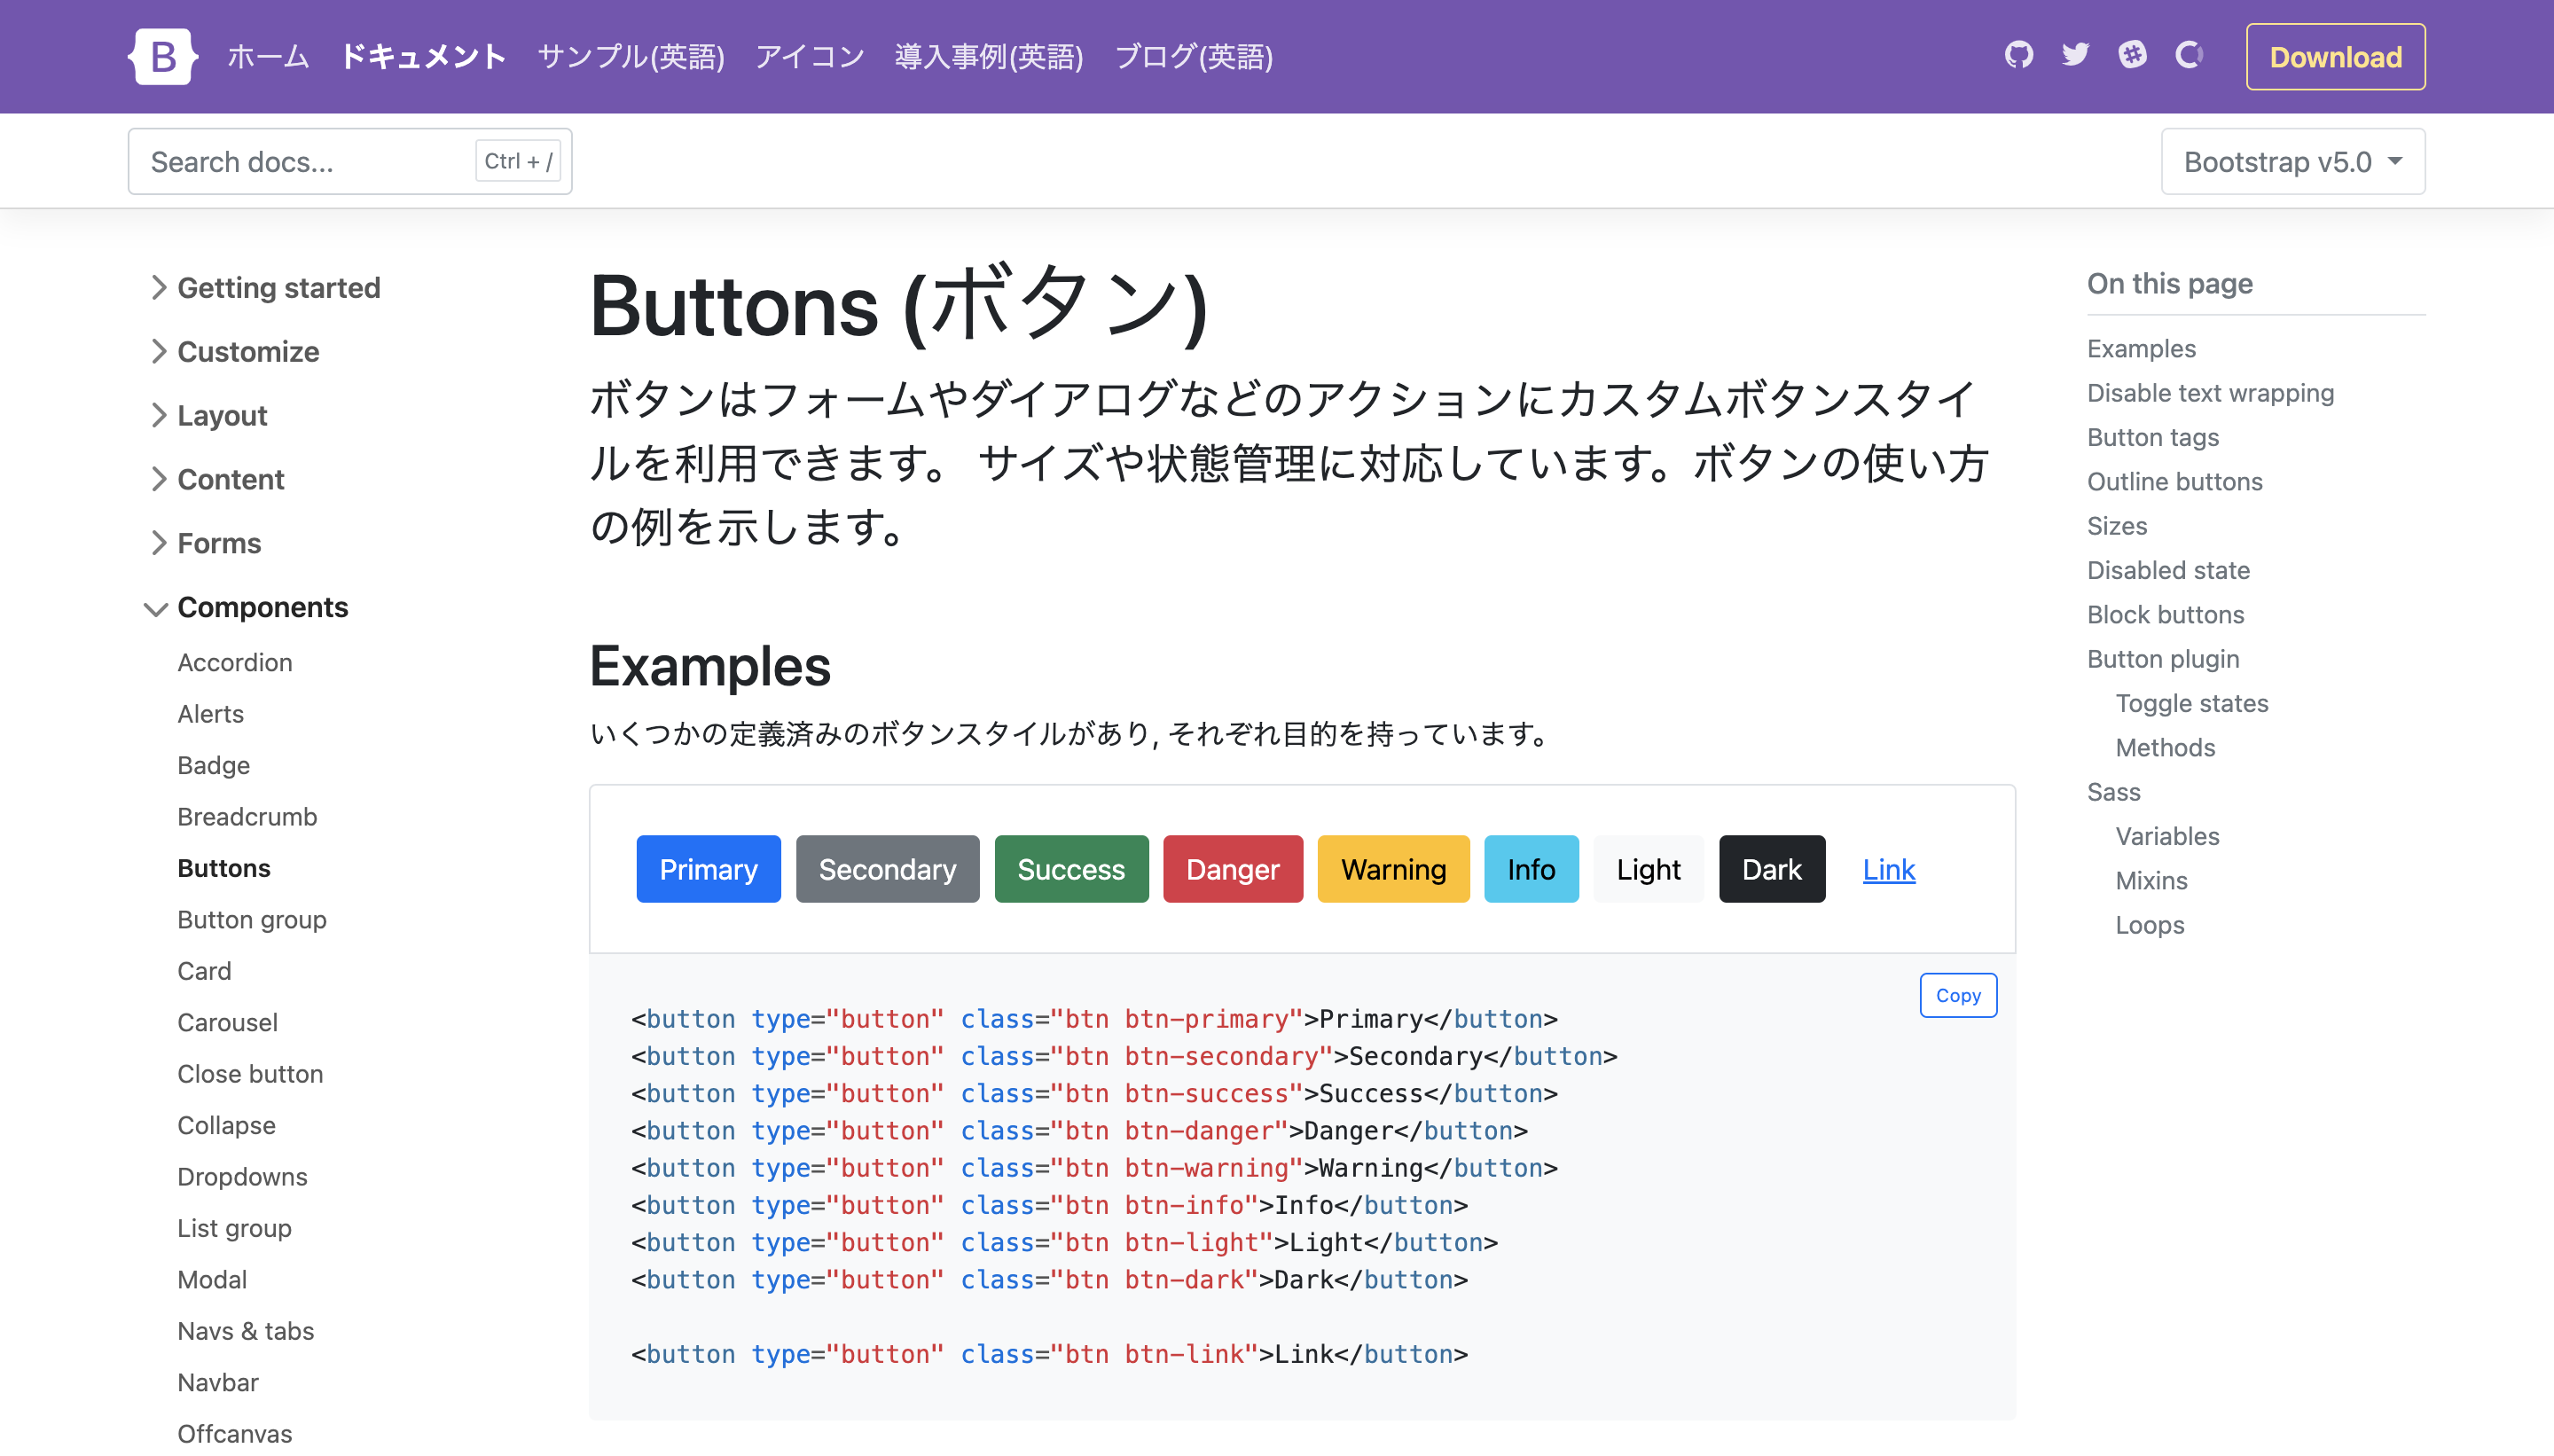Click the cyan Info button

tap(1531, 869)
